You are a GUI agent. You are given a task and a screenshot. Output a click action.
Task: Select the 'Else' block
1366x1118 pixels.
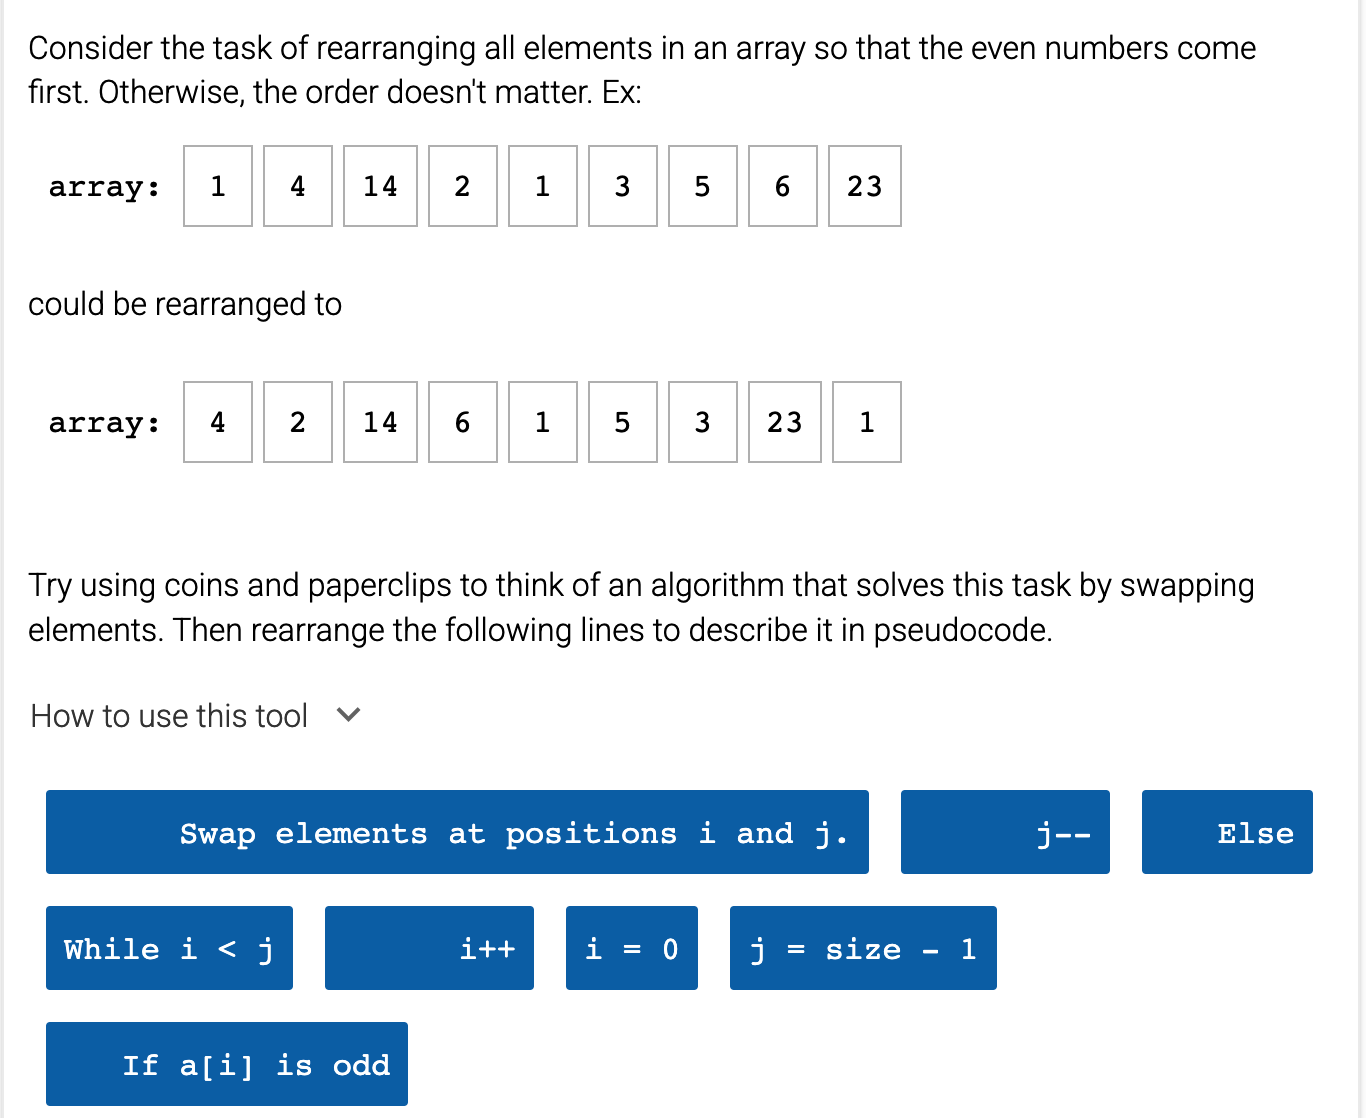click(x=1227, y=832)
